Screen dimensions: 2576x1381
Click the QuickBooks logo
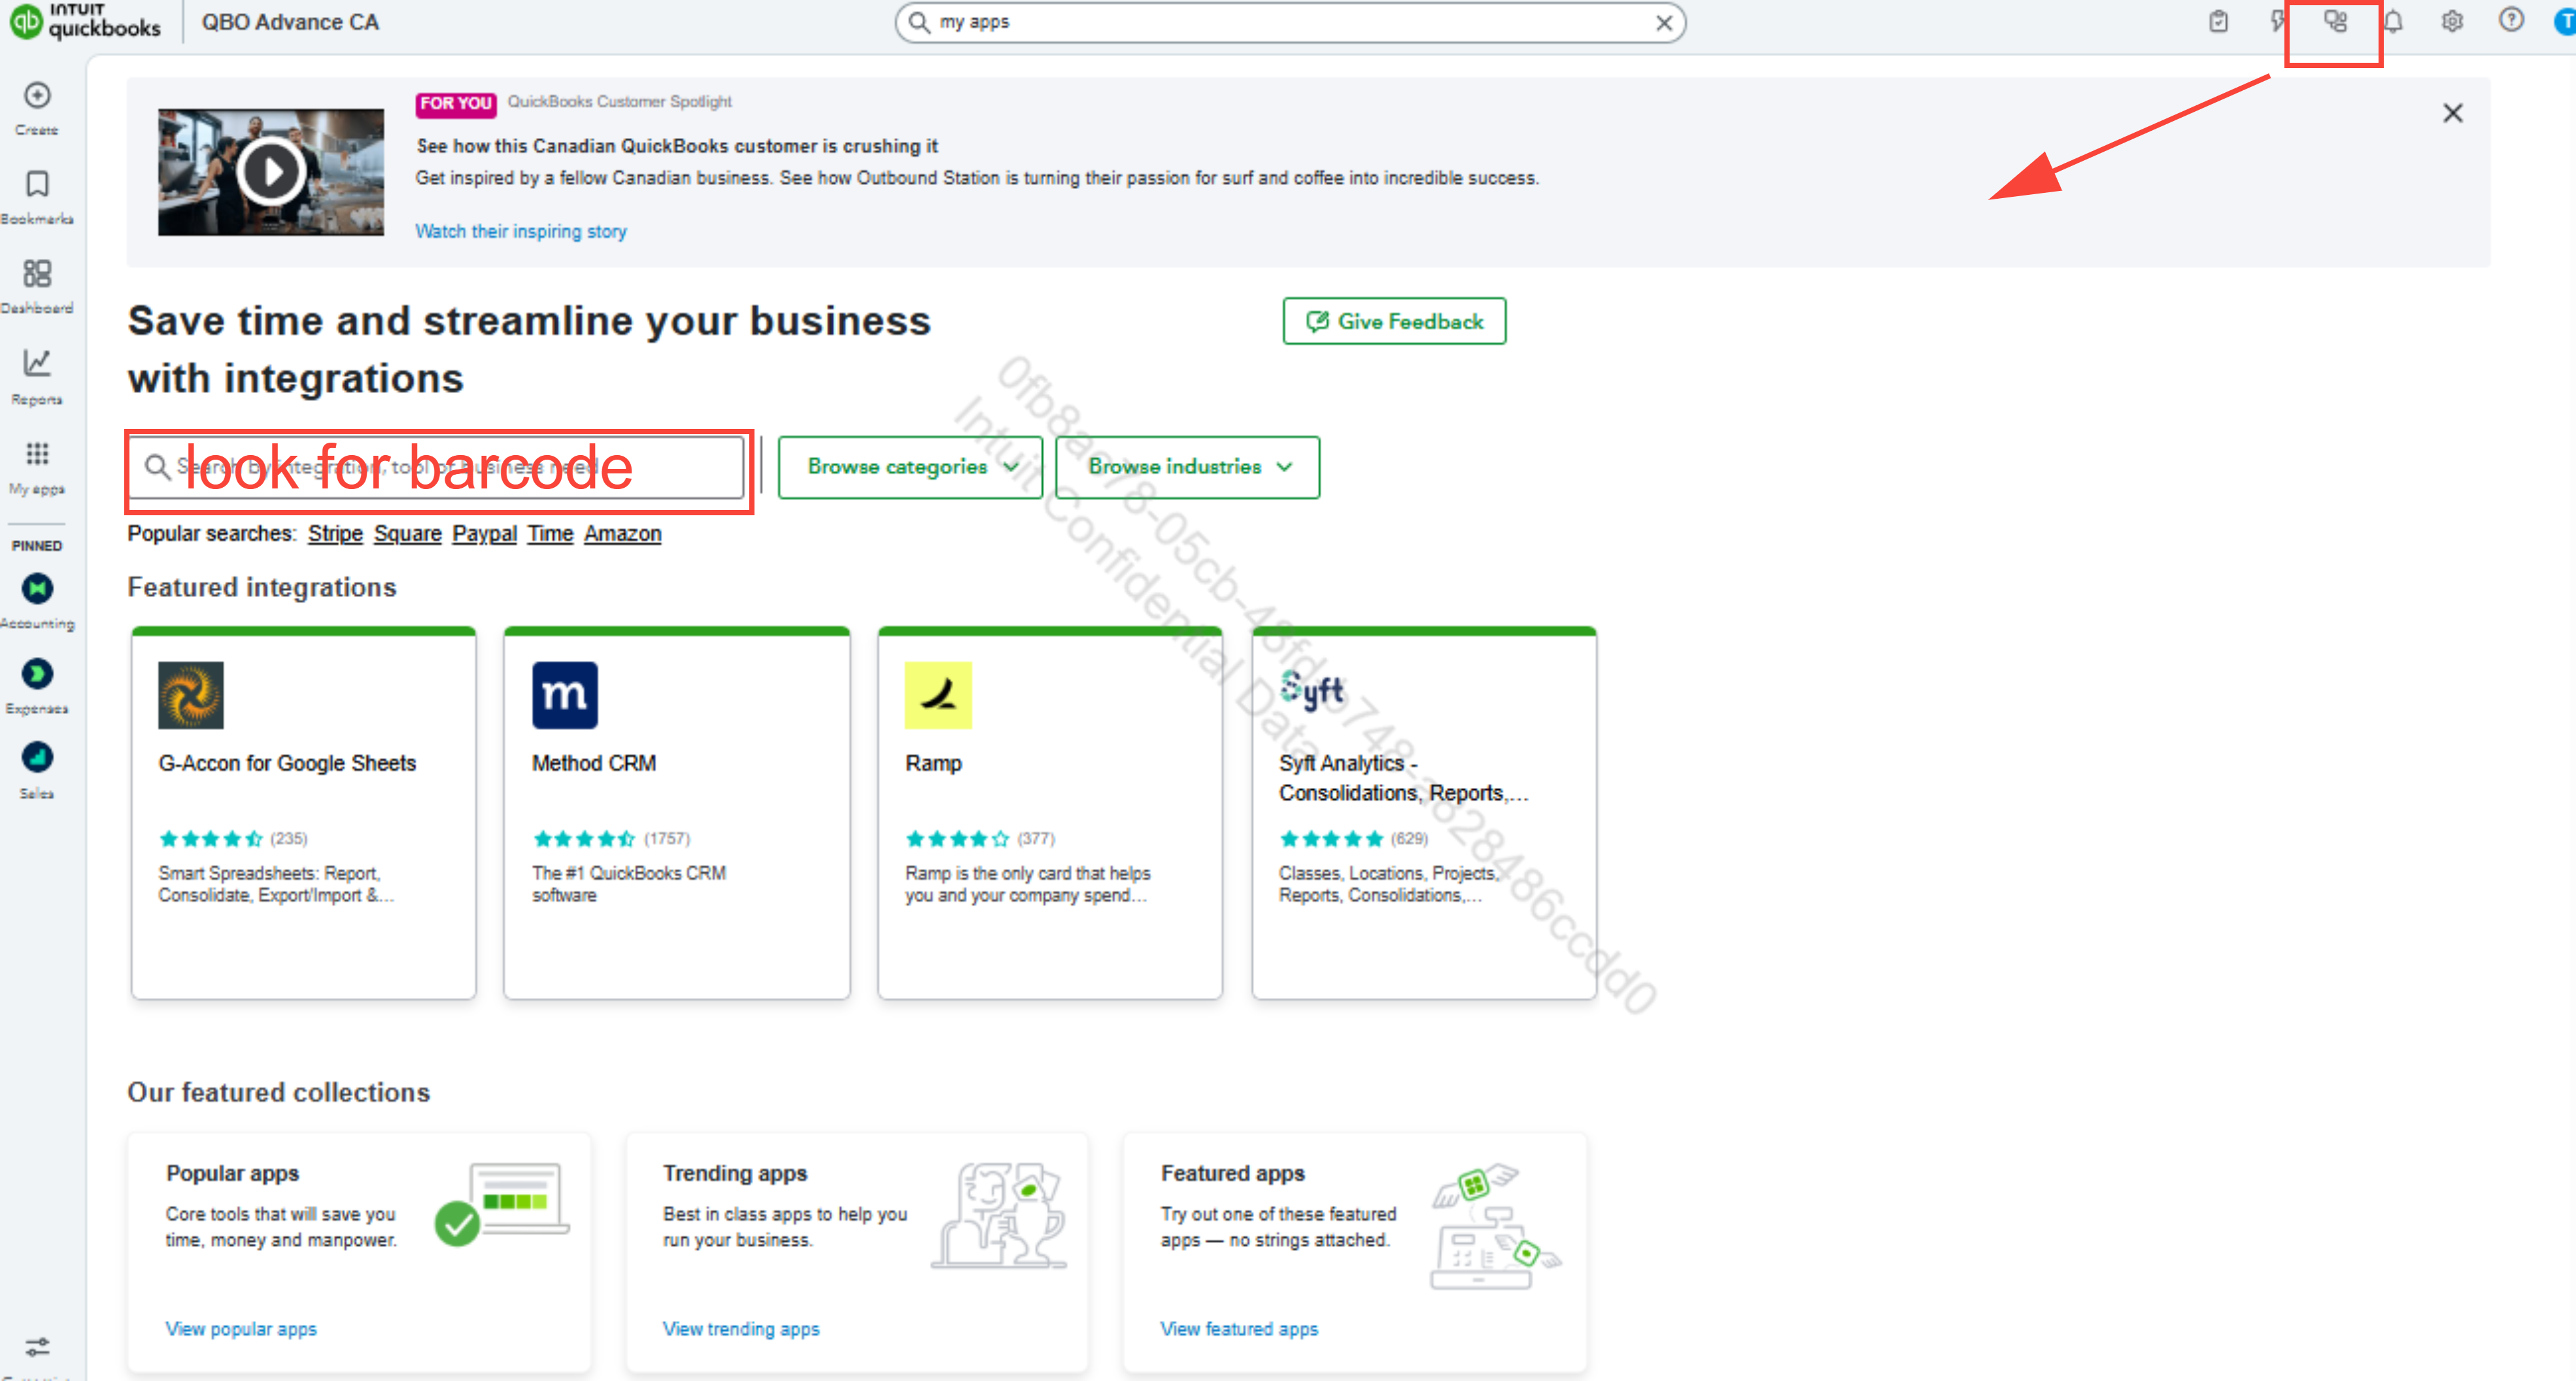pyautogui.click(x=84, y=21)
